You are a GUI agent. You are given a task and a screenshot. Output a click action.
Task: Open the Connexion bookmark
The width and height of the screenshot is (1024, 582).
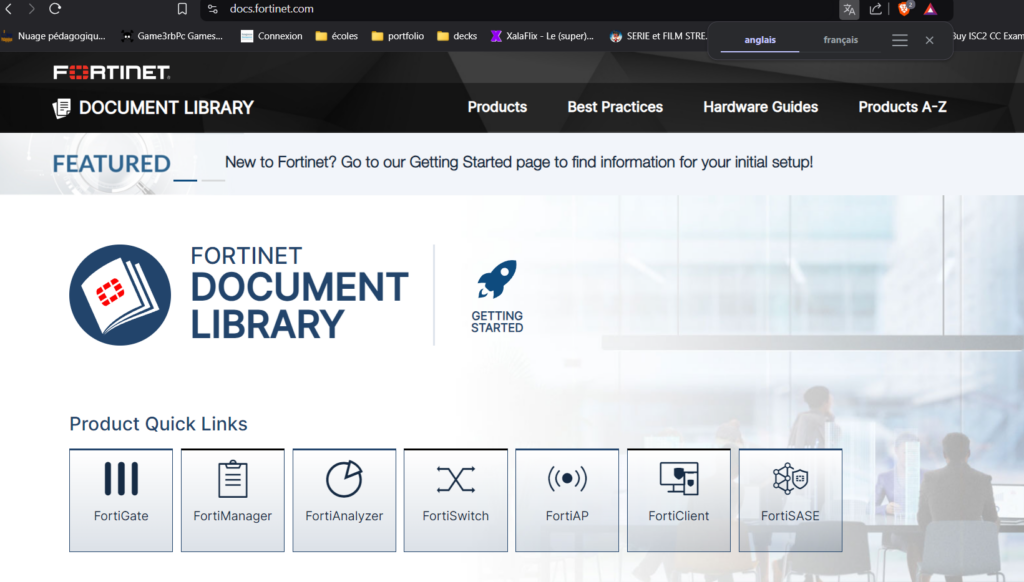(x=272, y=36)
